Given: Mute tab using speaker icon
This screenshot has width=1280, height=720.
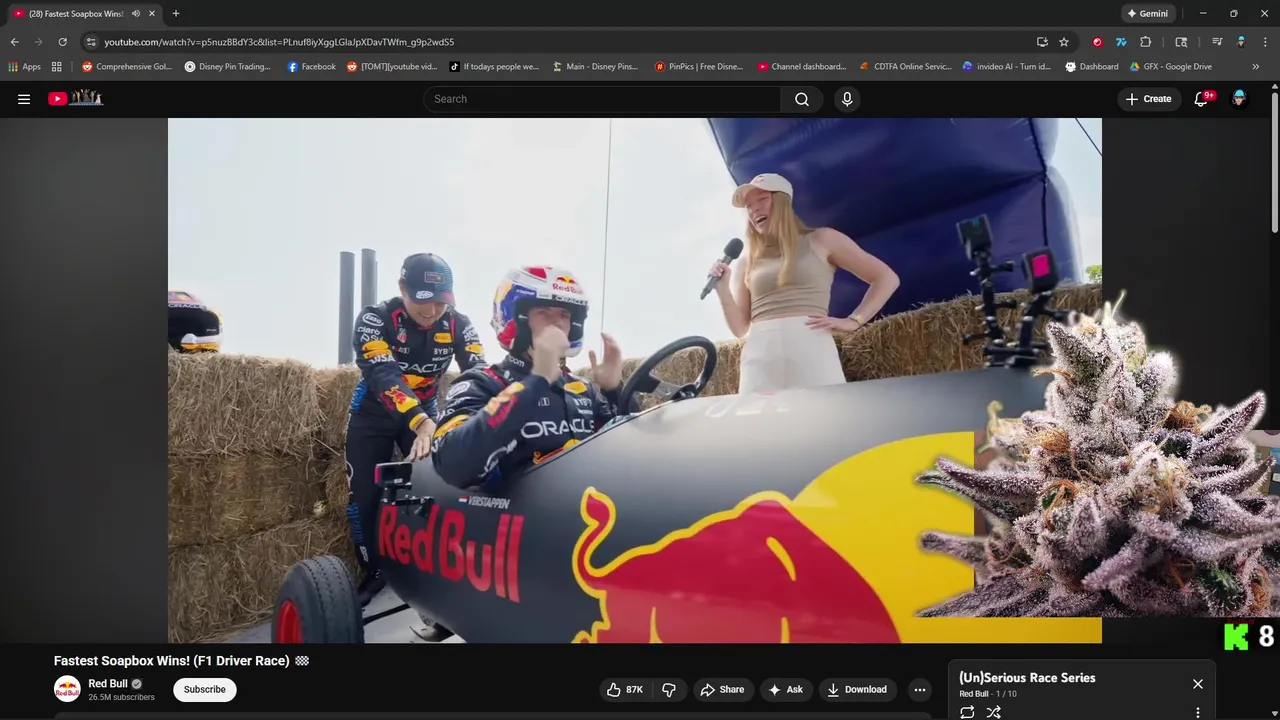Looking at the screenshot, I should pos(136,13).
